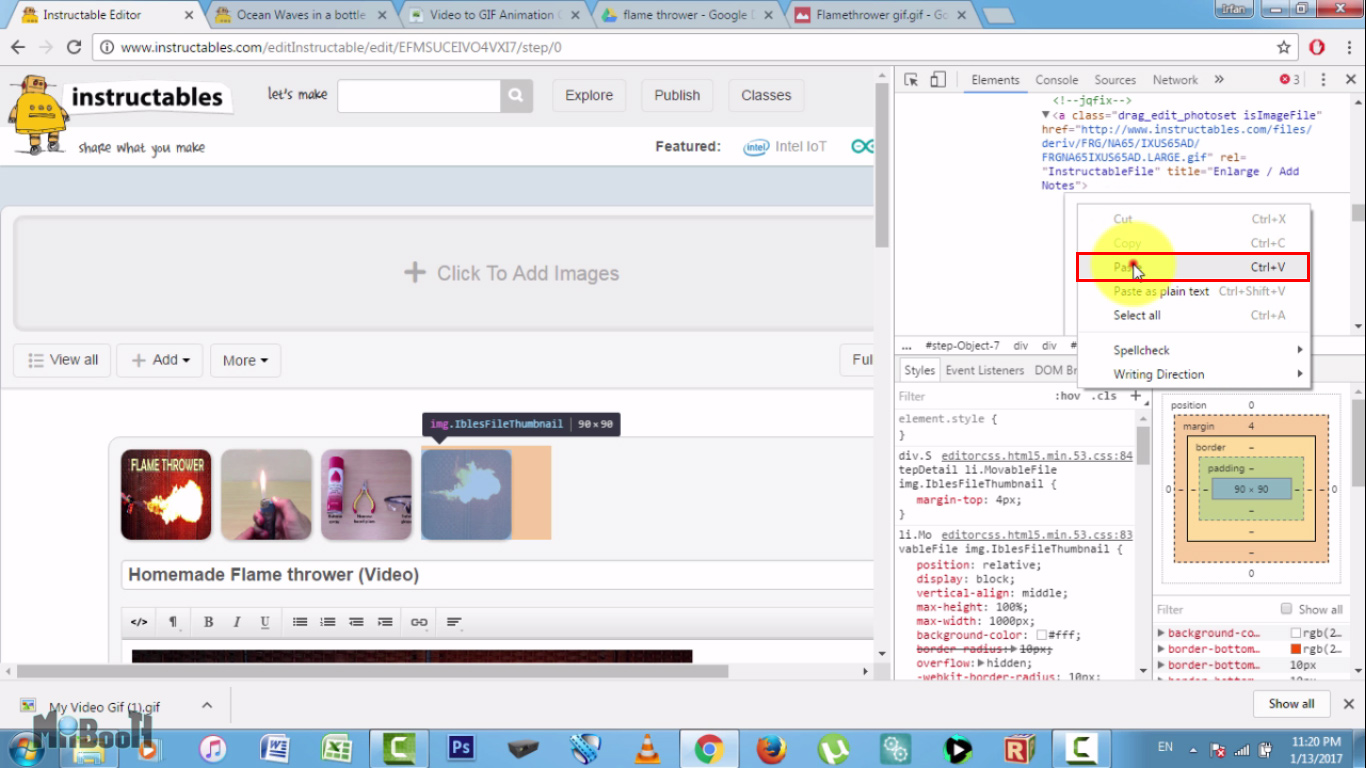The height and width of the screenshot is (768, 1366).
Task: Expand the first border-bottom computed property with orange swatch
Action: [x=1161, y=649]
